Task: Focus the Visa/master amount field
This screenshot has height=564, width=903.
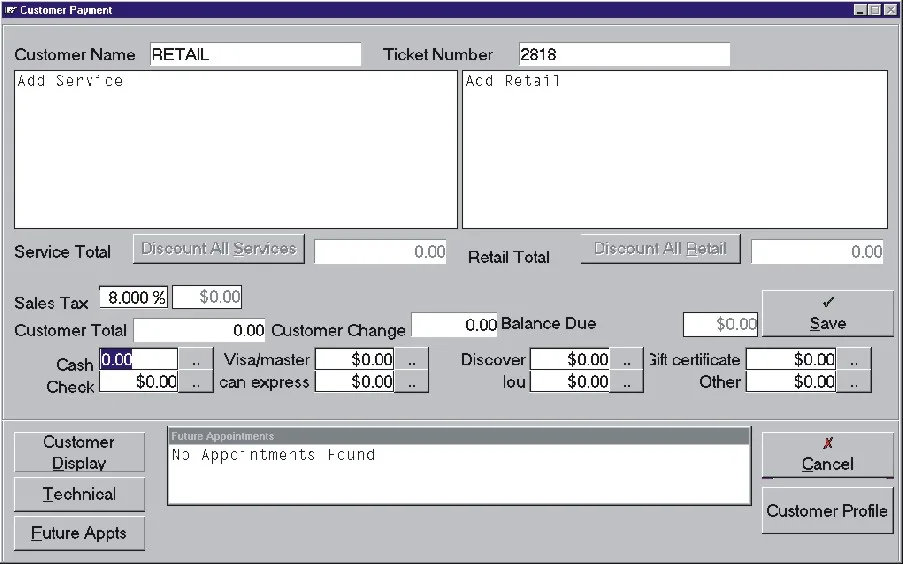Action: tap(354, 359)
